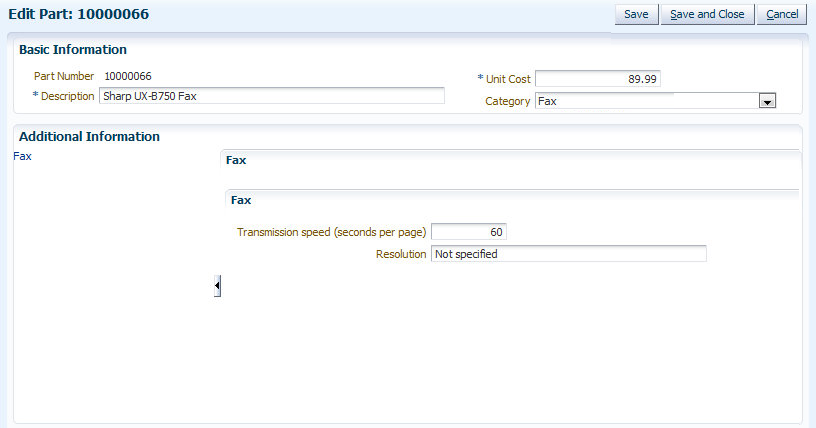This screenshot has width=816, height=428.
Task: Focus the Description input field
Action: [x=272, y=96]
